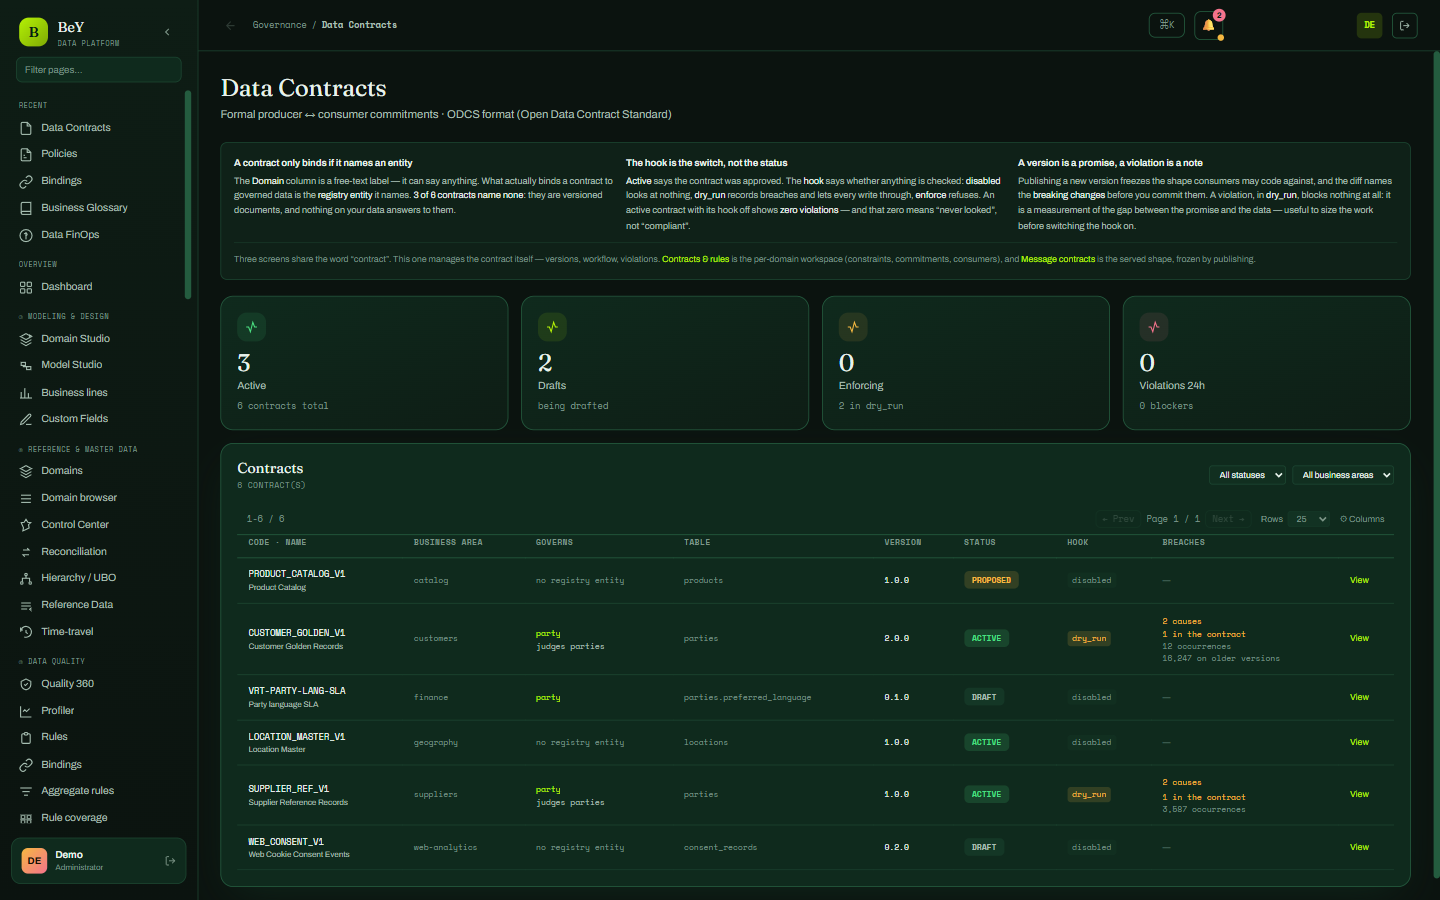This screenshot has height=900, width=1440.
Task: Open Domains icon in sidebar
Action: pyautogui.click(x=26, y=471)
